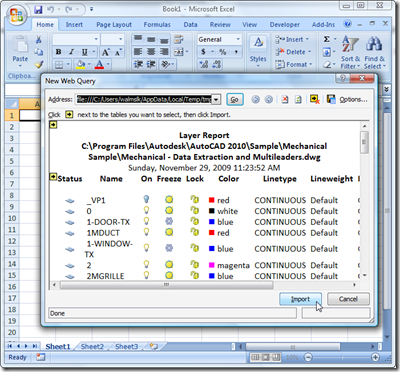Click the Zoom Out minus button
This screenshot has width=400, height=372.
pos(308,357)
